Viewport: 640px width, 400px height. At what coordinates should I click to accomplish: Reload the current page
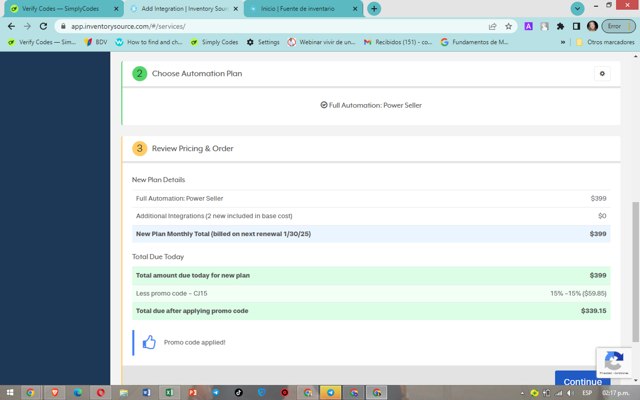click(x=43, y=26)
